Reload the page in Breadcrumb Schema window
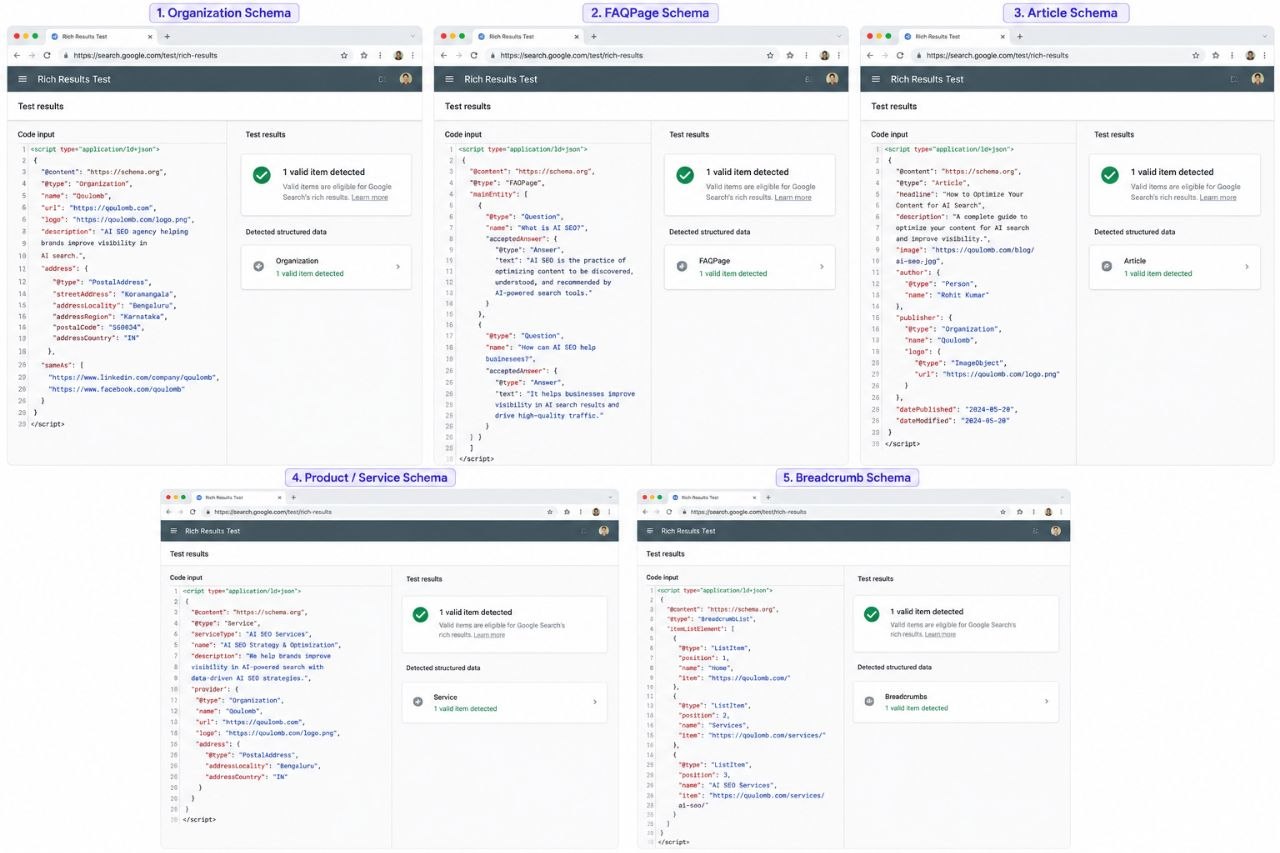 point(668,511)
